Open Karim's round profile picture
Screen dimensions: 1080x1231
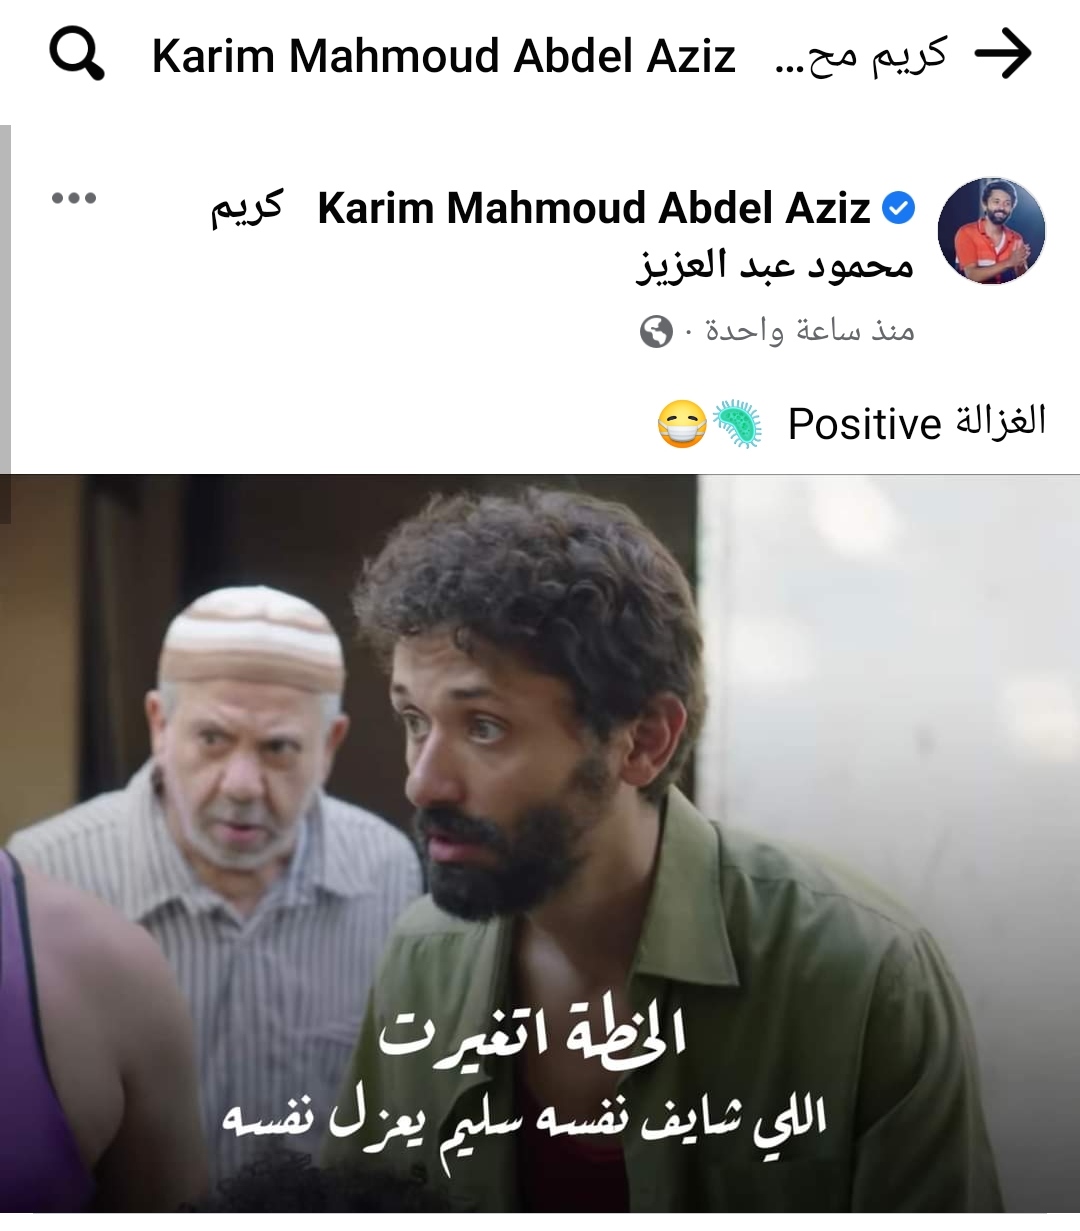991,231
